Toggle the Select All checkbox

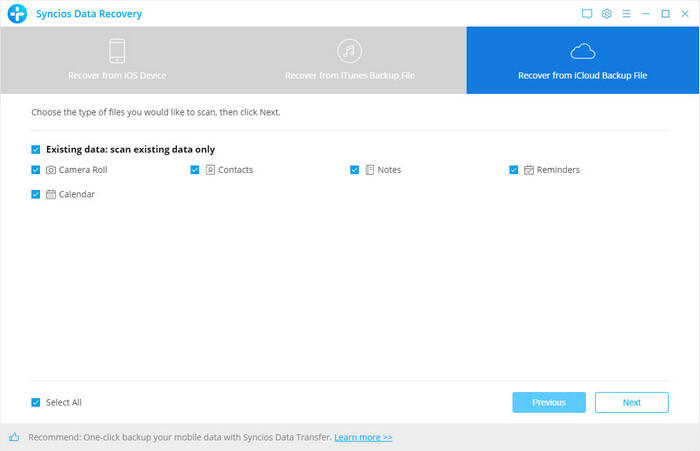tap(36, 402)
